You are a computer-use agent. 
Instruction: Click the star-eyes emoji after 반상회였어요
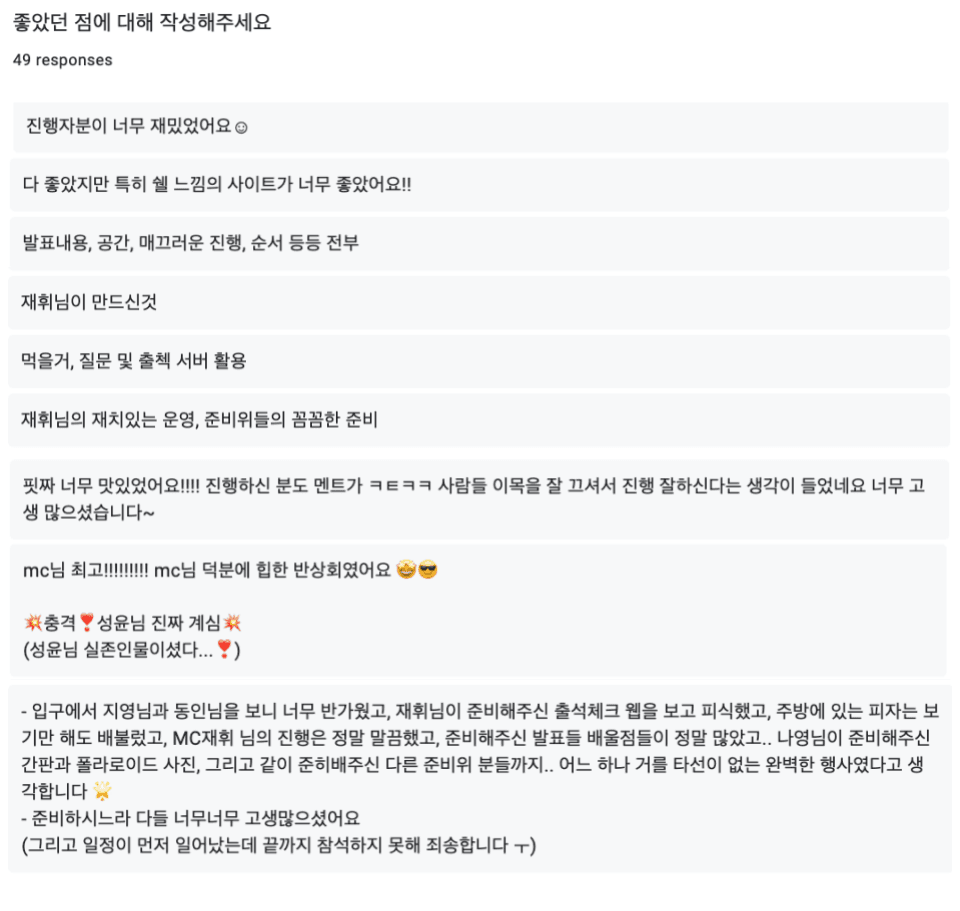pyautogui.click(x=406, y=570)
